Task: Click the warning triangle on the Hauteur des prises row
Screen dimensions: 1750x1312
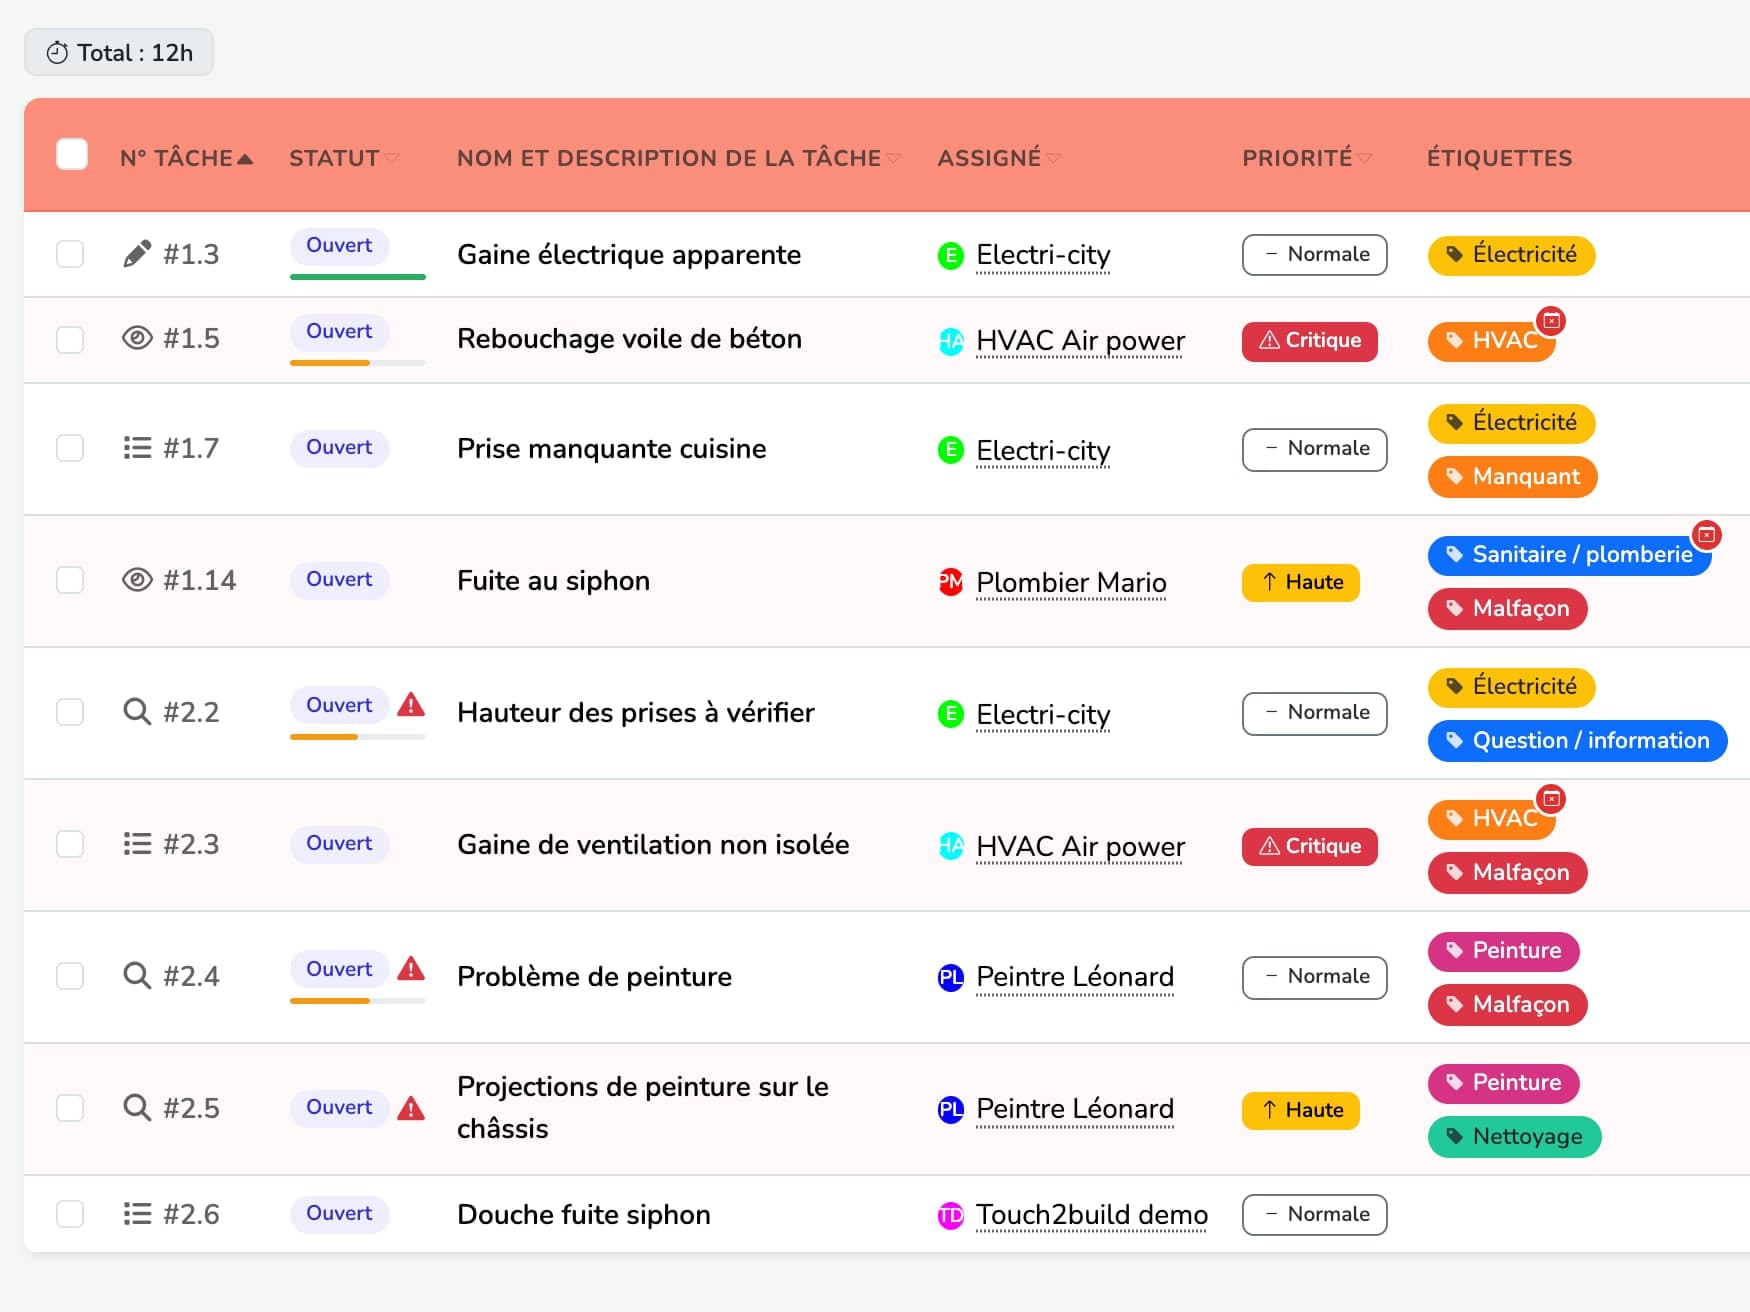Action: [411, 705]
